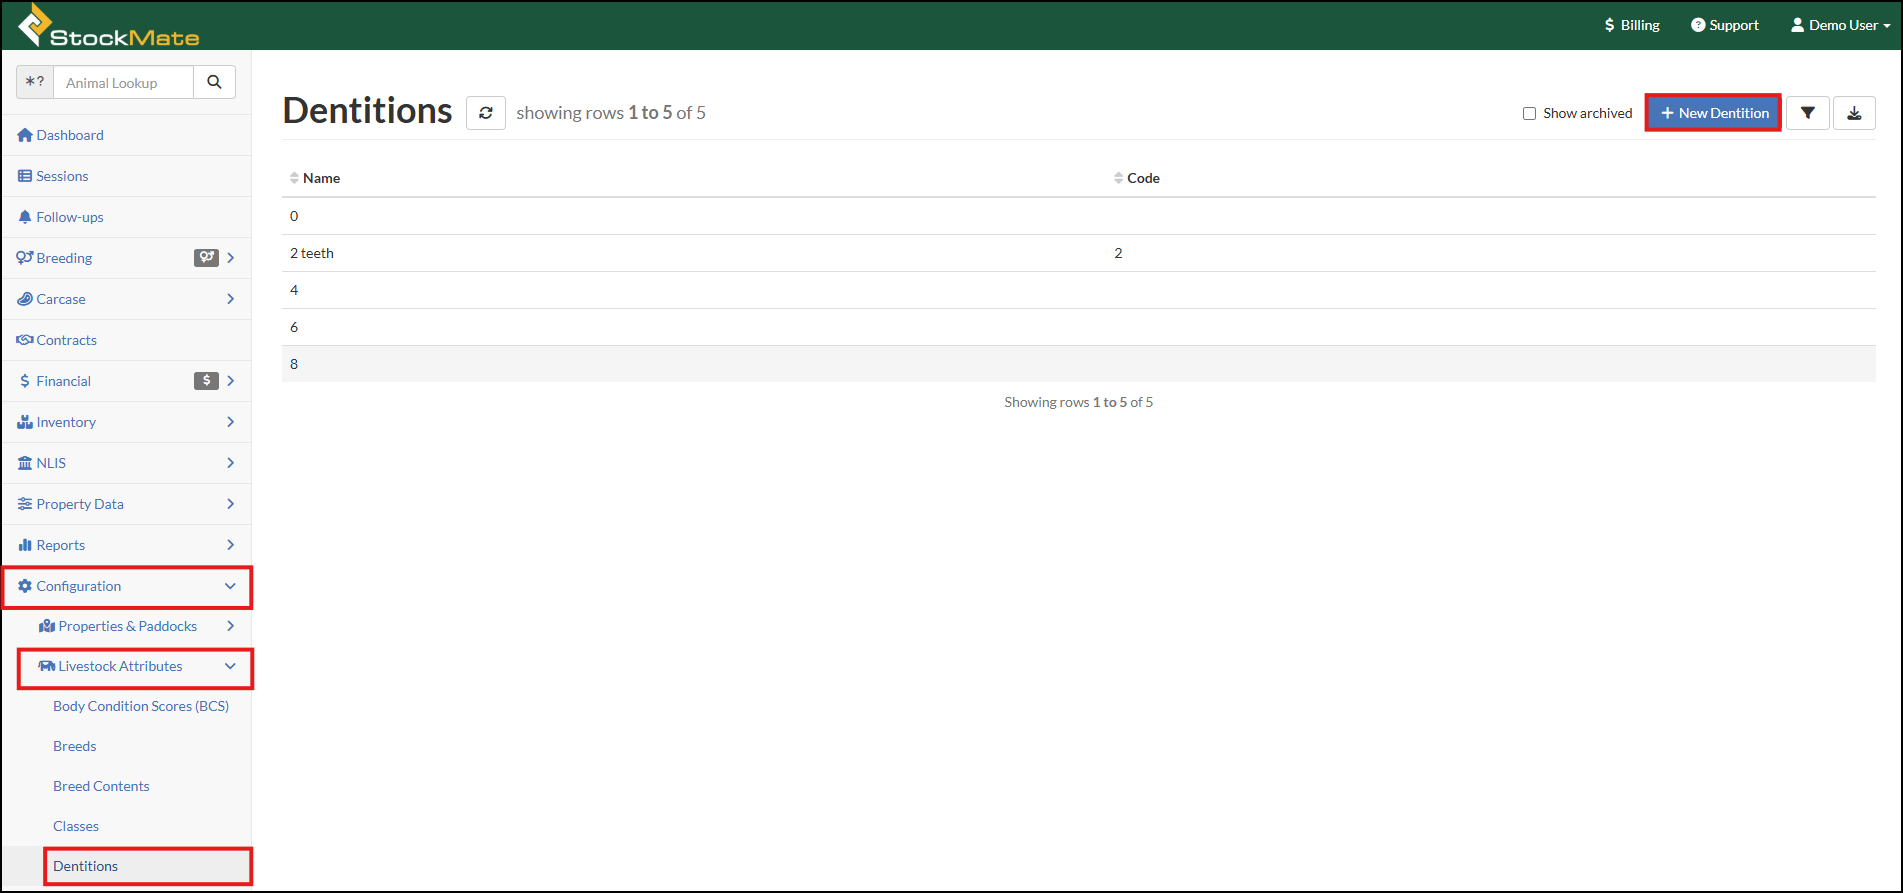Click the New Dentition button
This screenshot has height=893, width=1903.
click(x=1713, y=113)
